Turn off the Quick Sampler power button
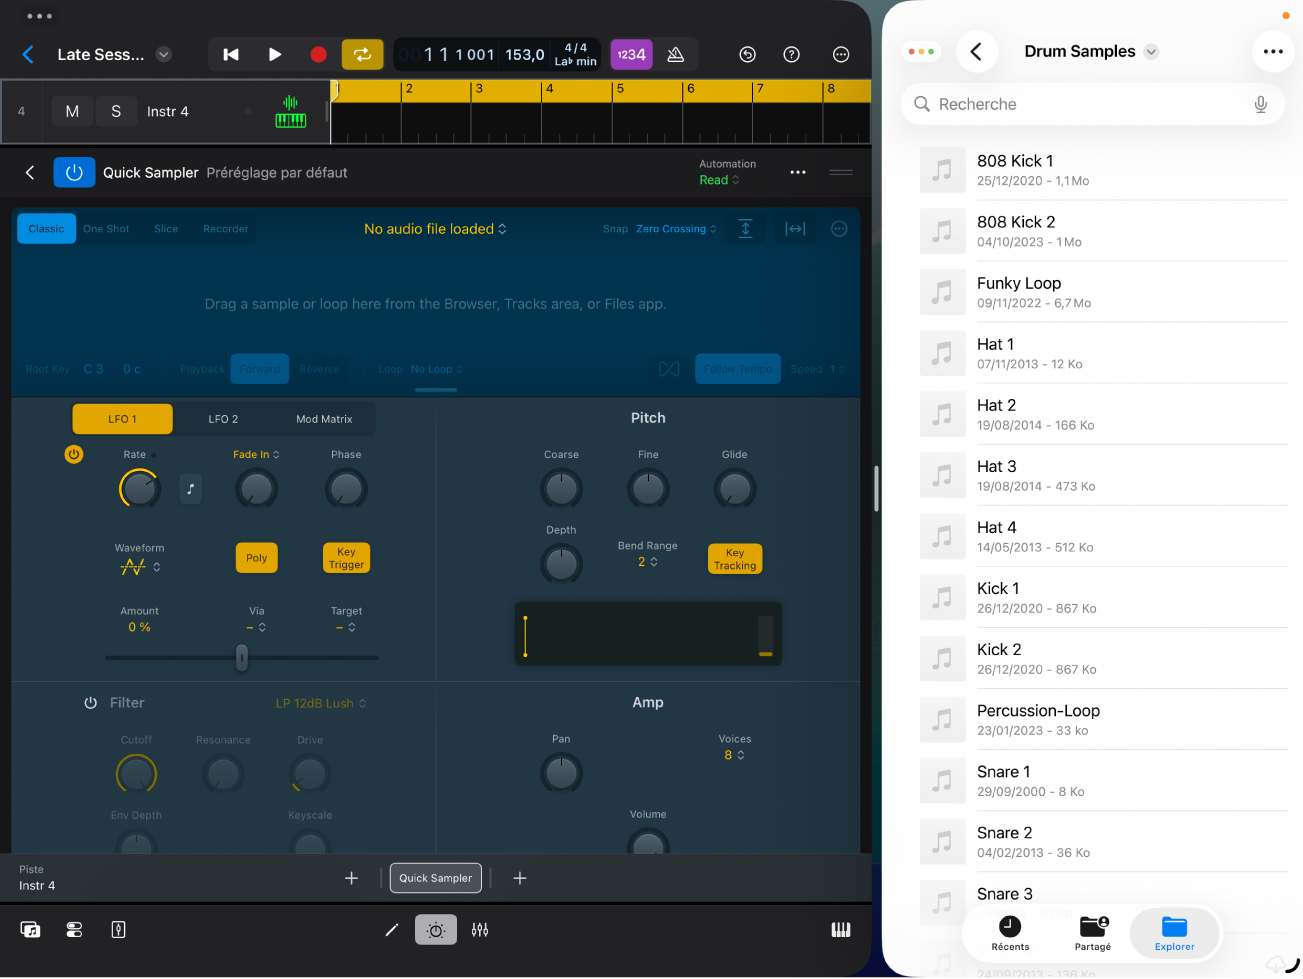Viewport: 1303px width, 979px height. 74,172
